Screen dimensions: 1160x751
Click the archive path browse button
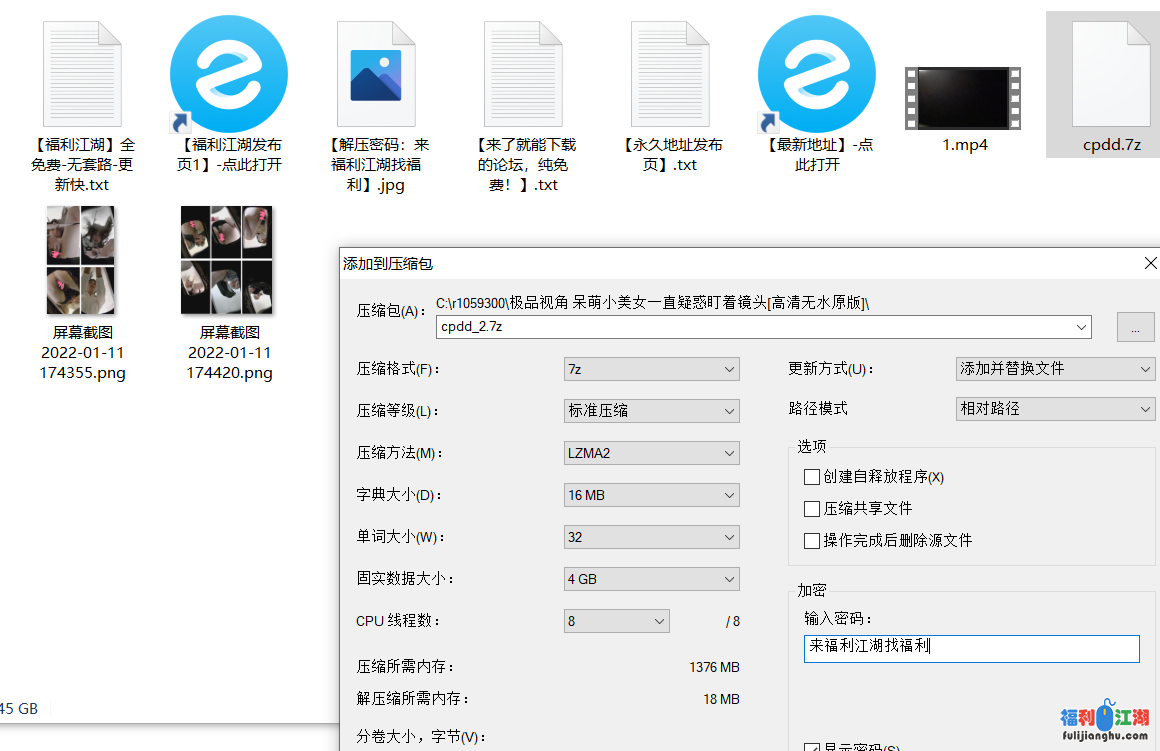[1136, 327]
